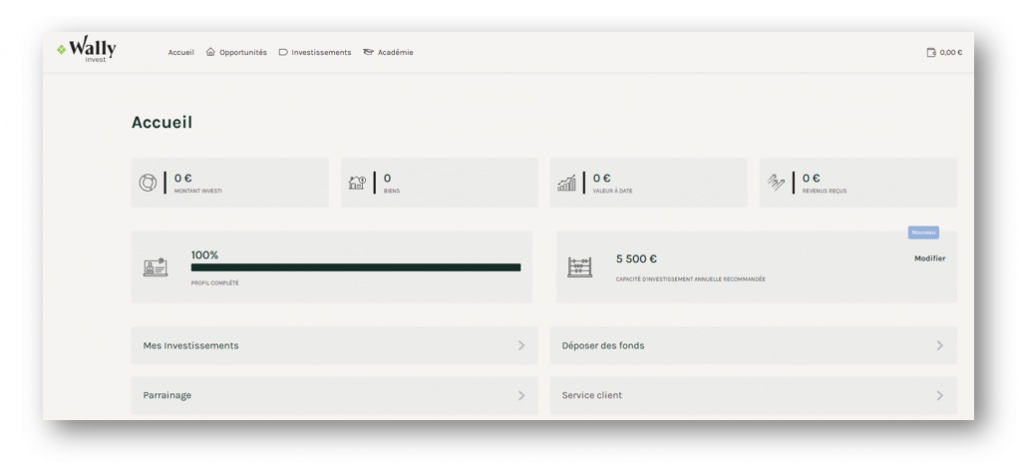Click the 5 500 € capacity value
Image resolution: width=1024 pixels, height=467 pixels.
(x=636, y=259)
